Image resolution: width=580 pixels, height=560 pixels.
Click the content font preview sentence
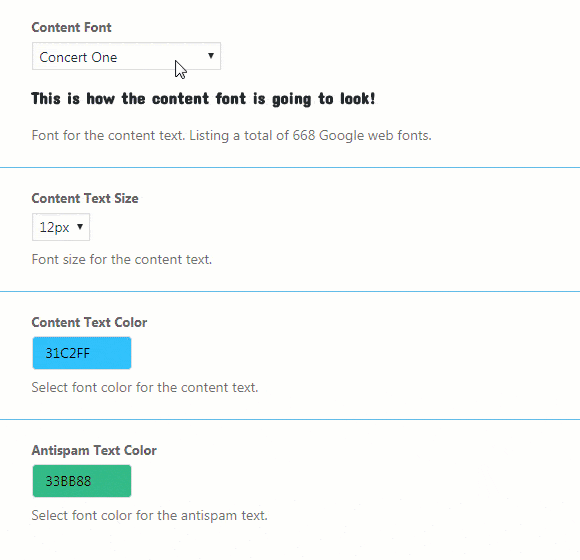click(203, 99)
